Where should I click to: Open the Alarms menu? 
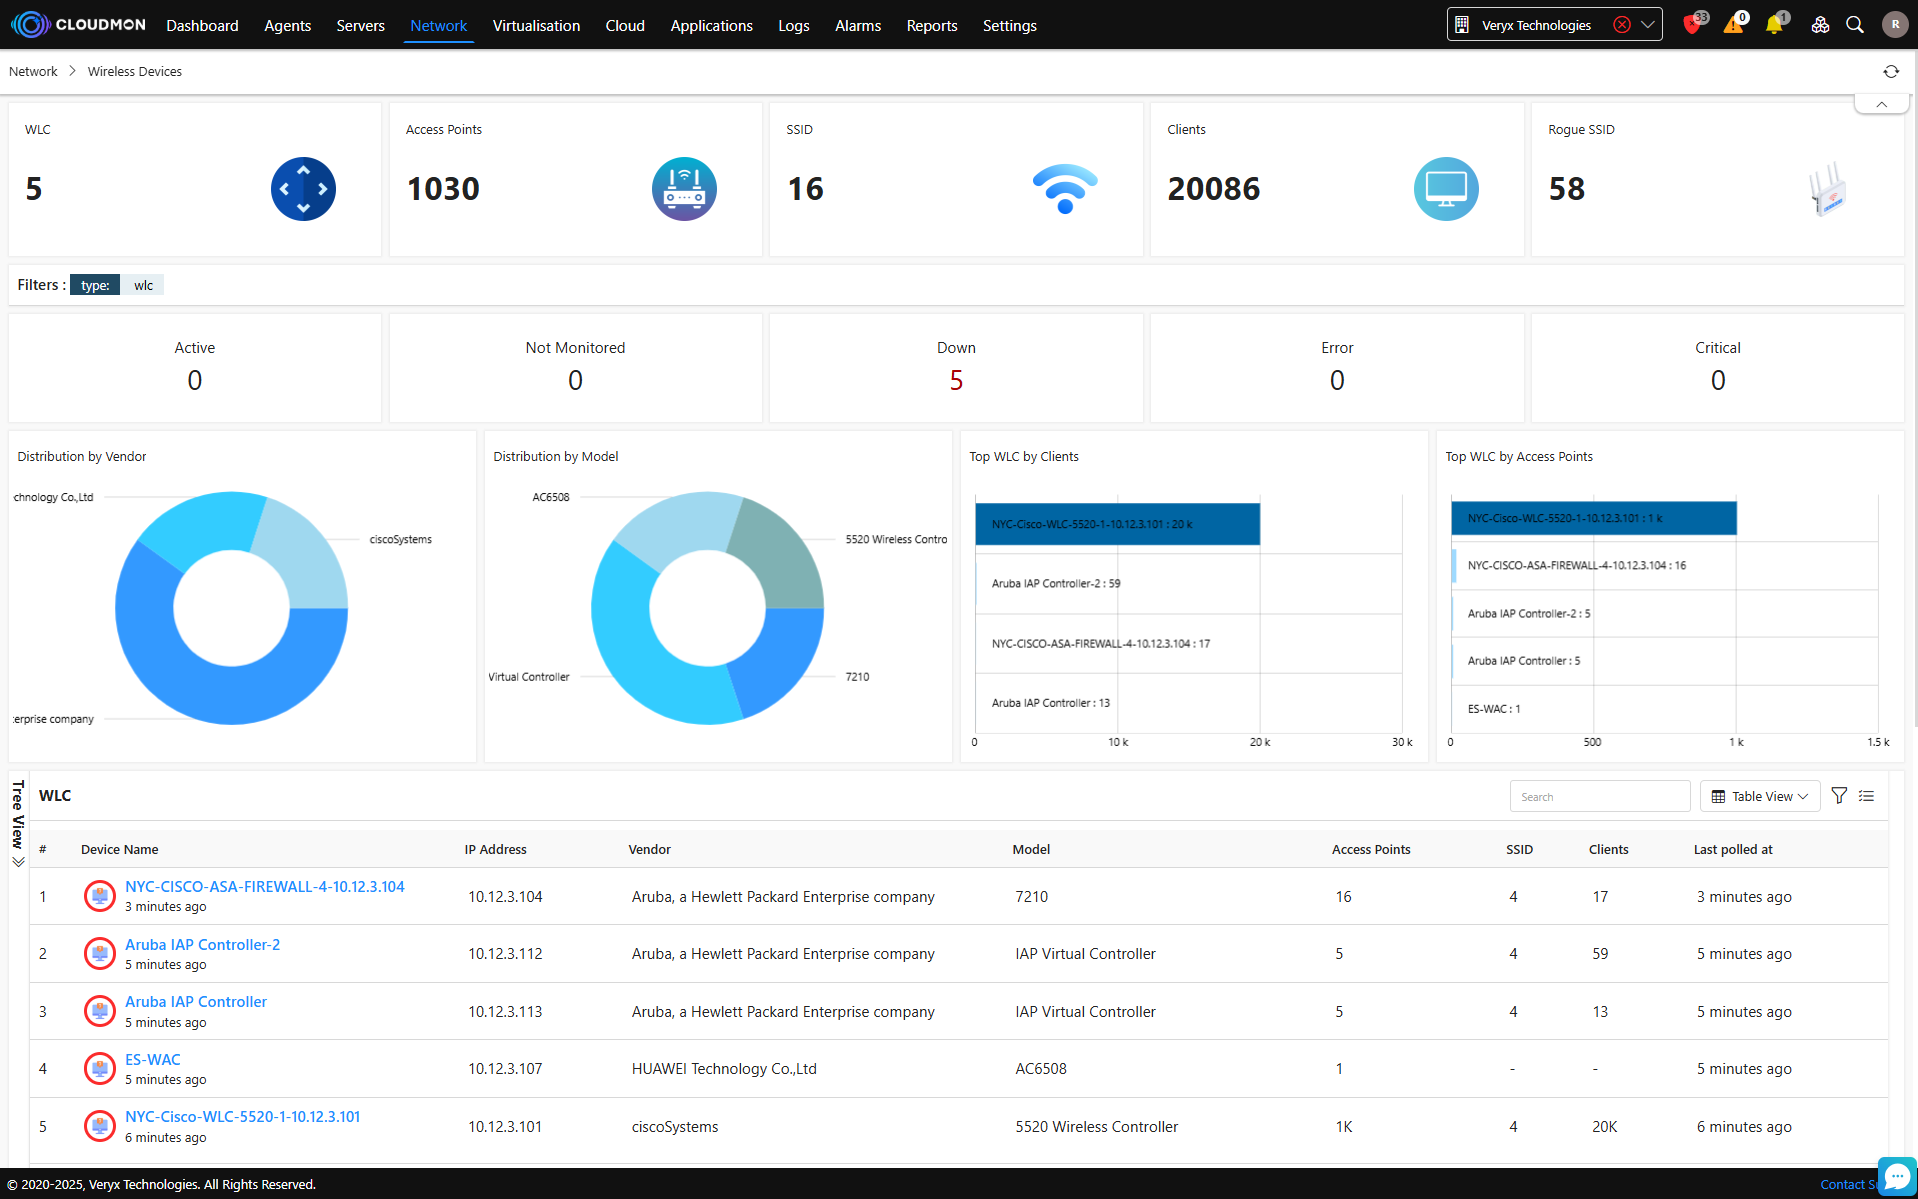click(x=857, y=25)
